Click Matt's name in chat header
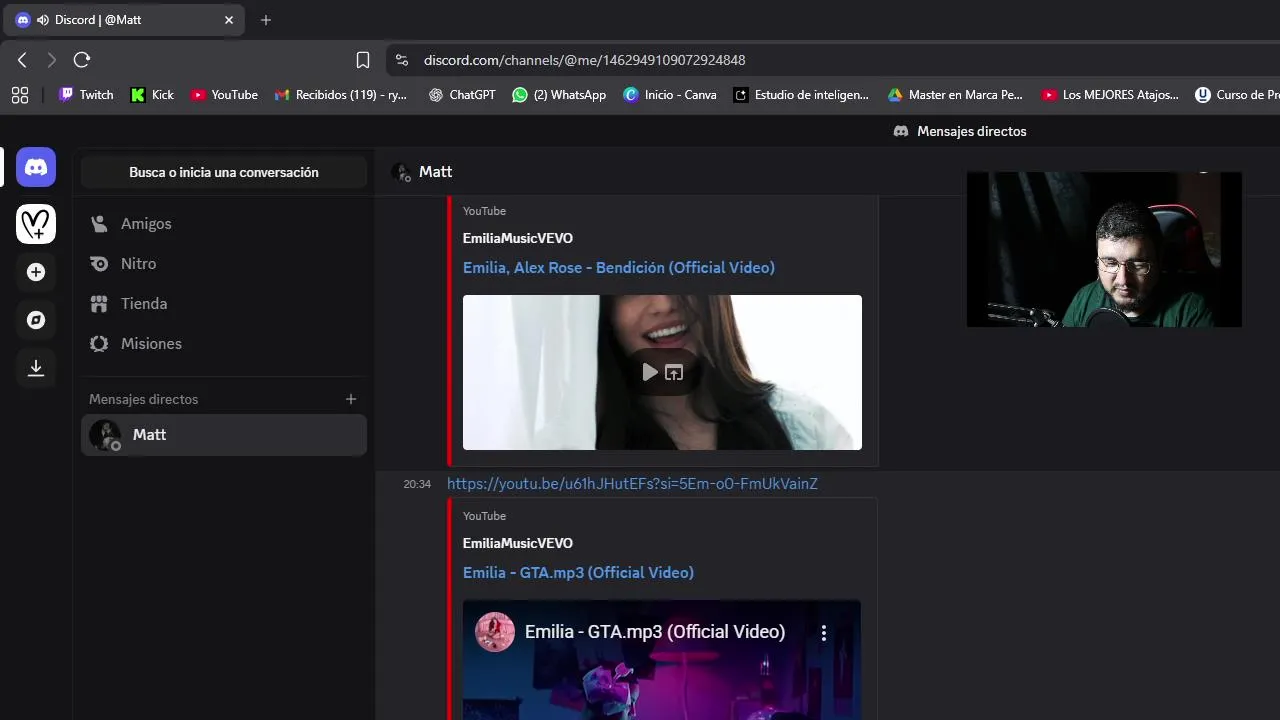1280x720 pixels. (436, 172)
